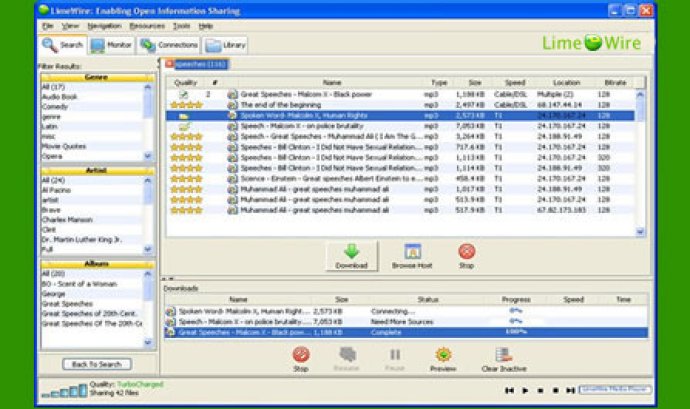Open the Resources menu
This screenshot has width=690, height=409.
pyautogui.click(x=147, y=26)
